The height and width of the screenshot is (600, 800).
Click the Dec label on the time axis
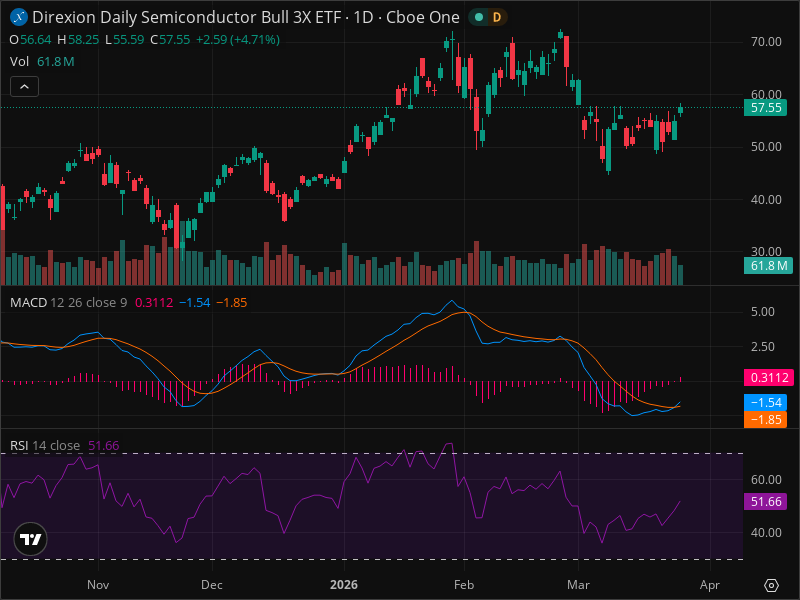[x=212, y=585]
